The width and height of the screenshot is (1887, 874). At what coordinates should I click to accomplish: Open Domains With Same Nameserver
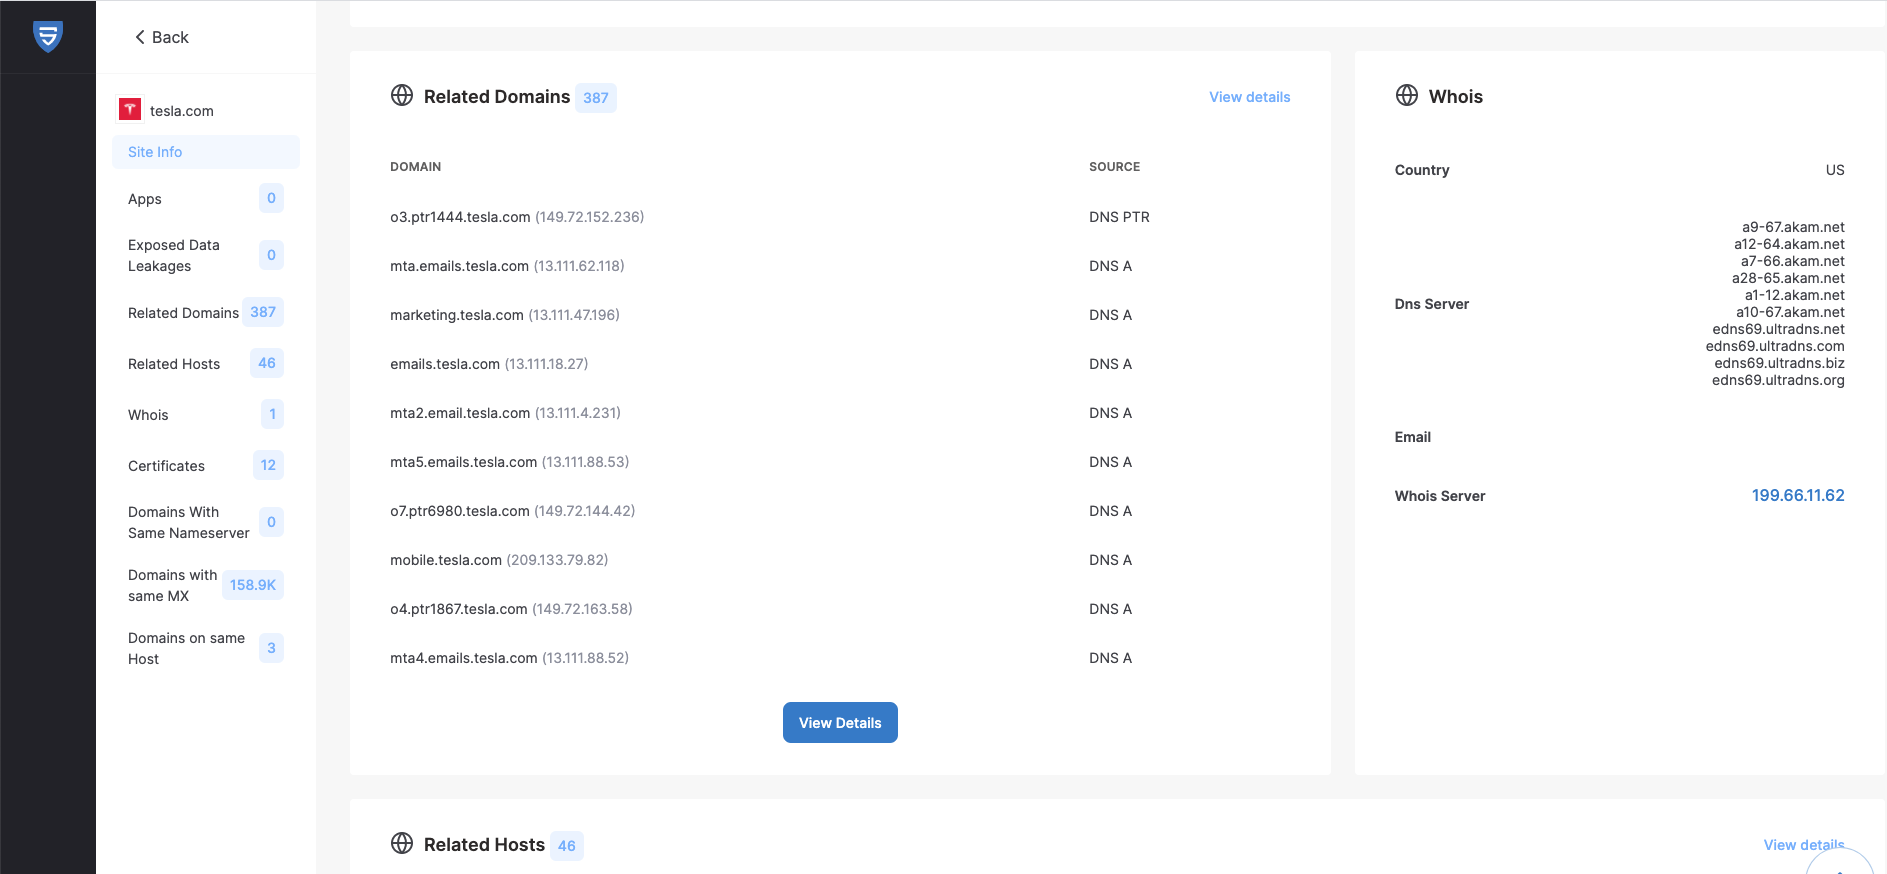(206, 522)
